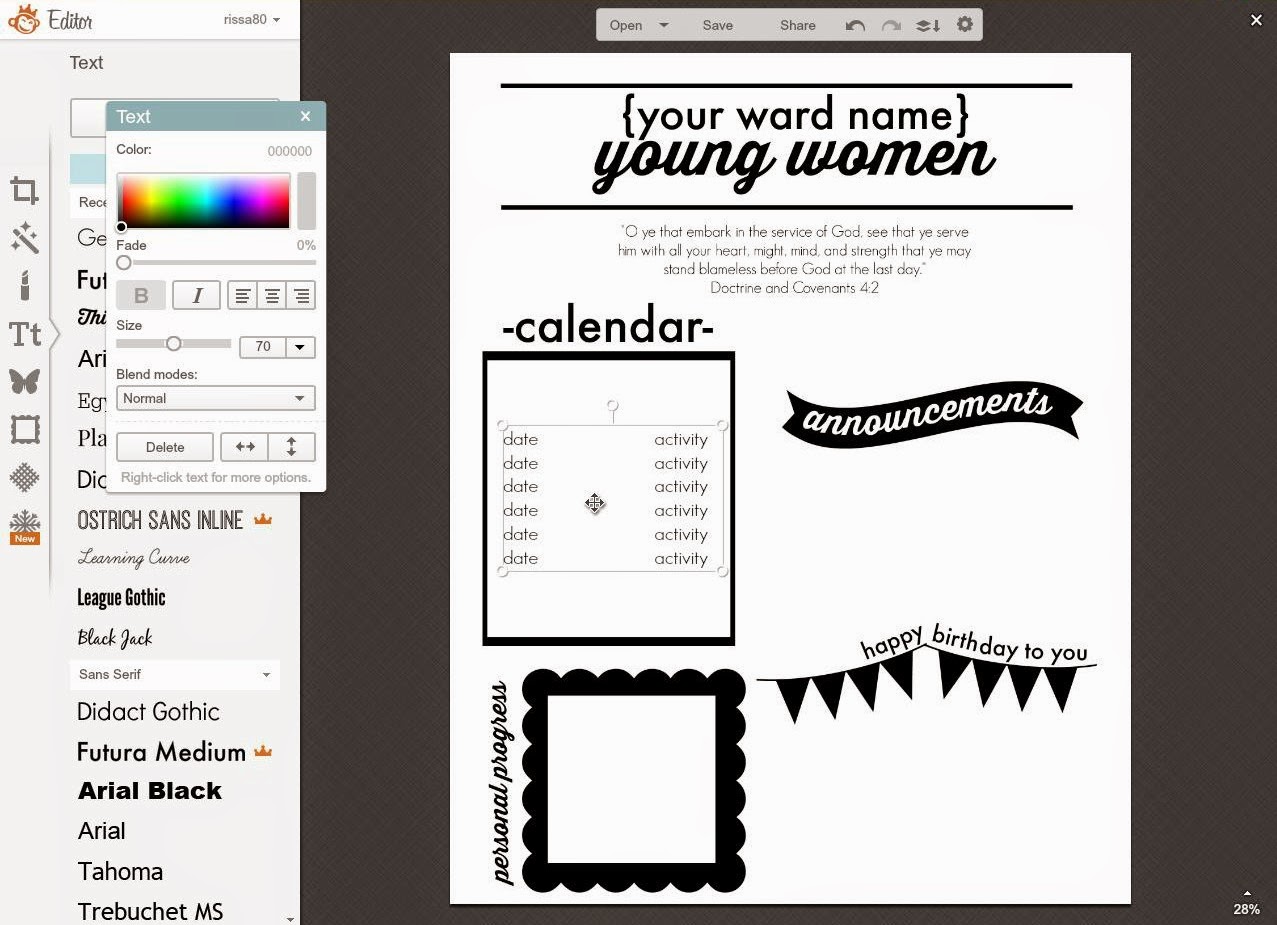
Task: Open the size 70 dropdown
Action: point(300,347)
